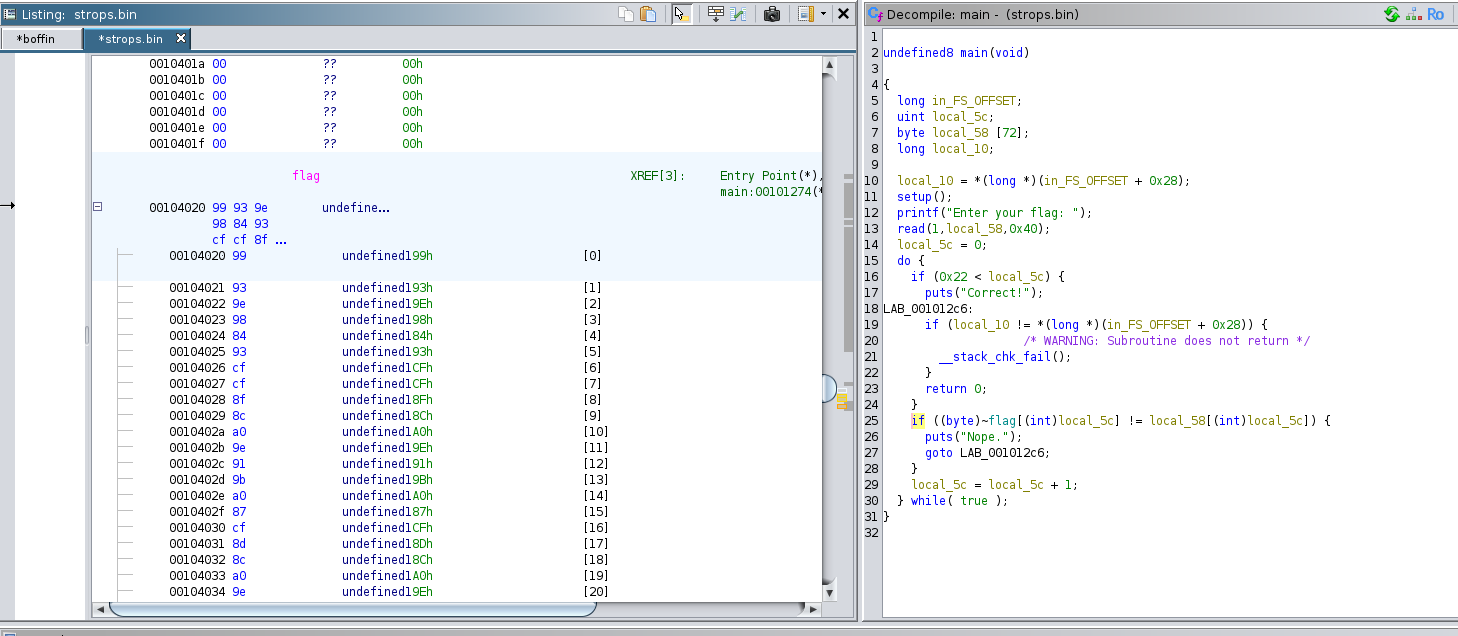Image resolution: width=1458 pixels, height=636 pixels.
Task: Click the Decompile graph hierarchy icon
Action: pyautogui.click(x=1413, y=14)
